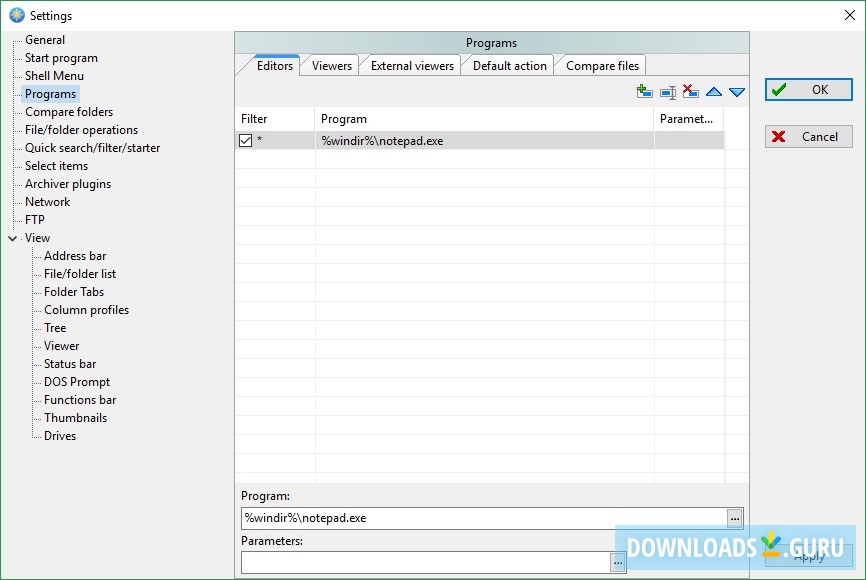Click the green OK checkmark icon

tap(781, 89)
